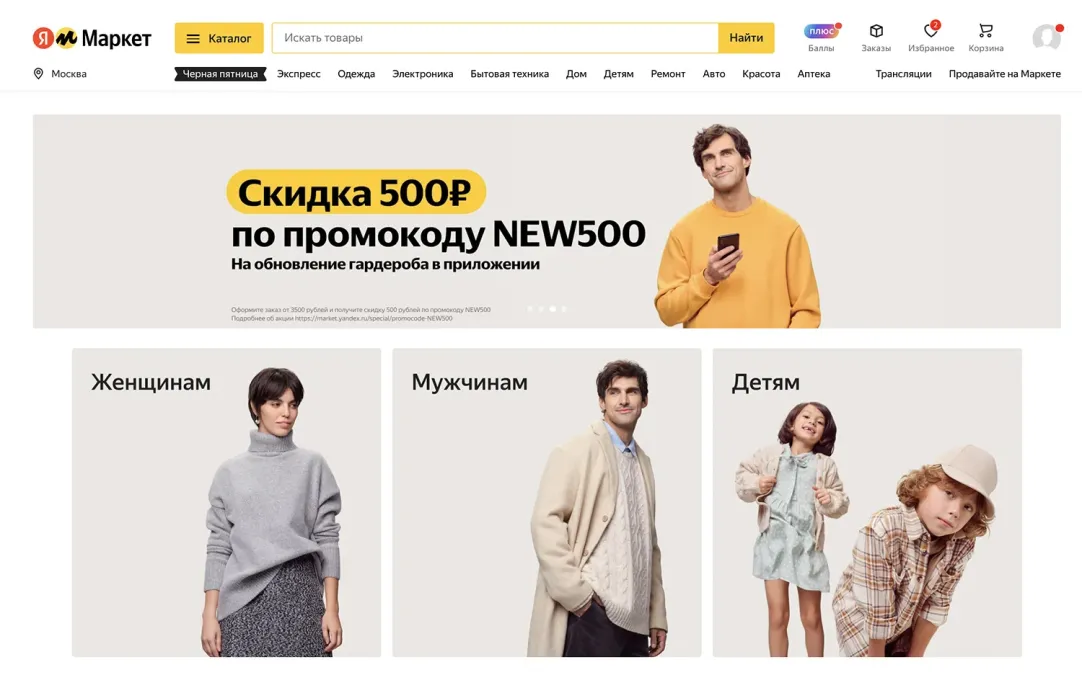Open the Мужчинам category card
The image size is (1082, 675).
point(547,502)
